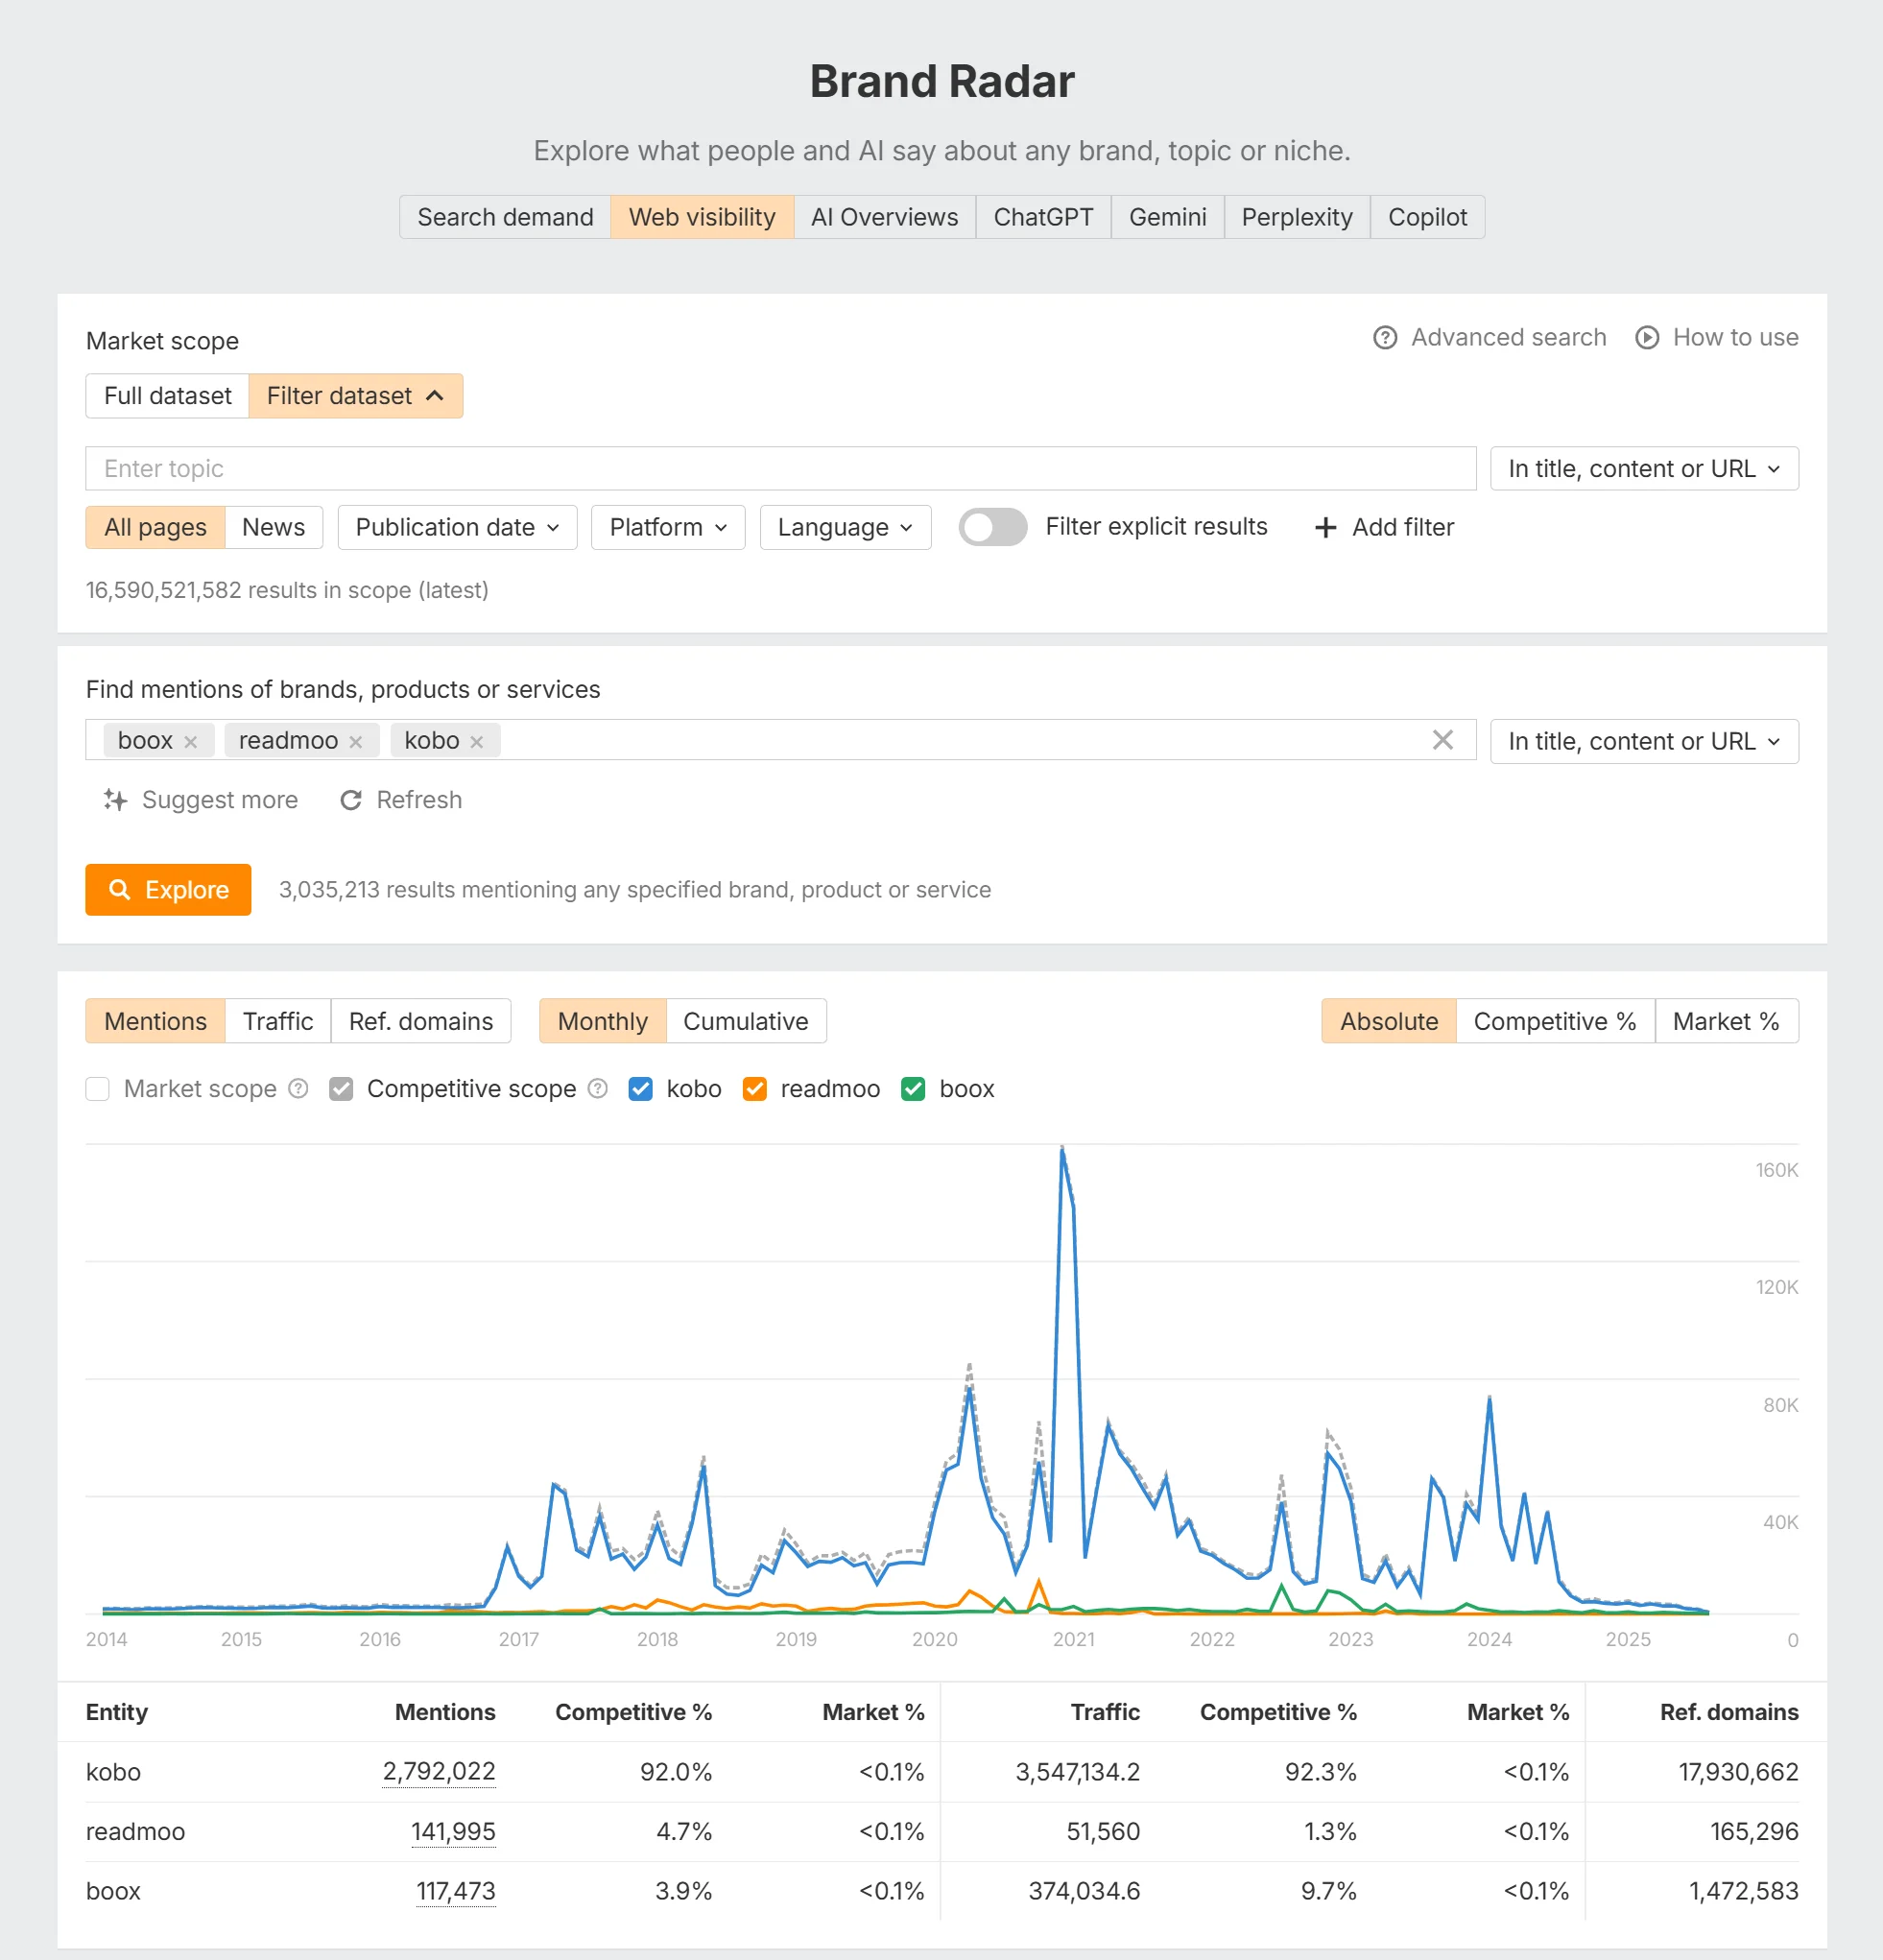Screen dimensions: 1883x1960
Task: Toggle the Filter explicit results switch
Action: (x=992, y=527)
